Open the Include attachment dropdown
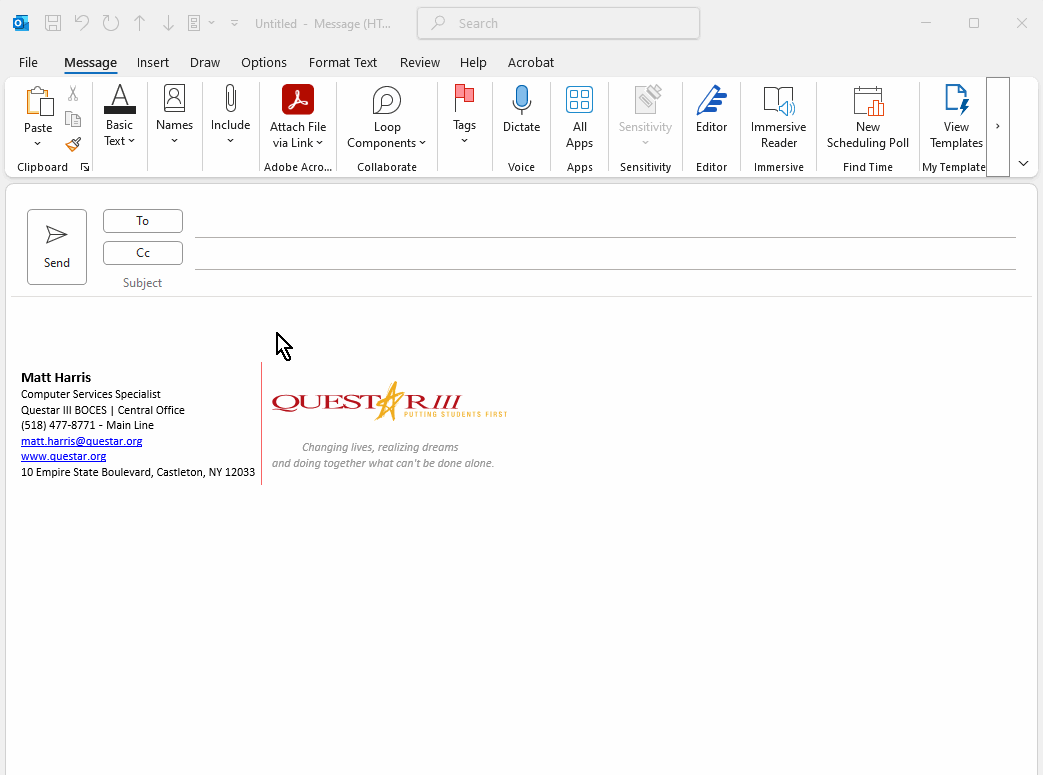The height and width of the screenshot is (775, 1043). click(230, 140)
